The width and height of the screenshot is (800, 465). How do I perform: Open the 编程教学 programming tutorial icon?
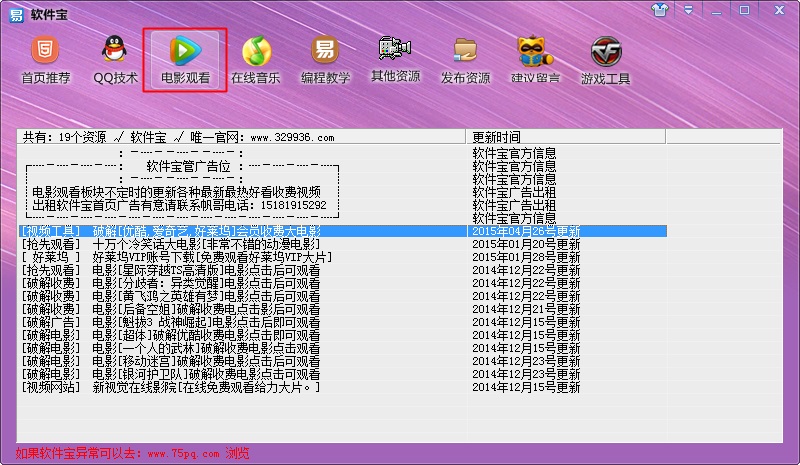click(x=325, y=59)
